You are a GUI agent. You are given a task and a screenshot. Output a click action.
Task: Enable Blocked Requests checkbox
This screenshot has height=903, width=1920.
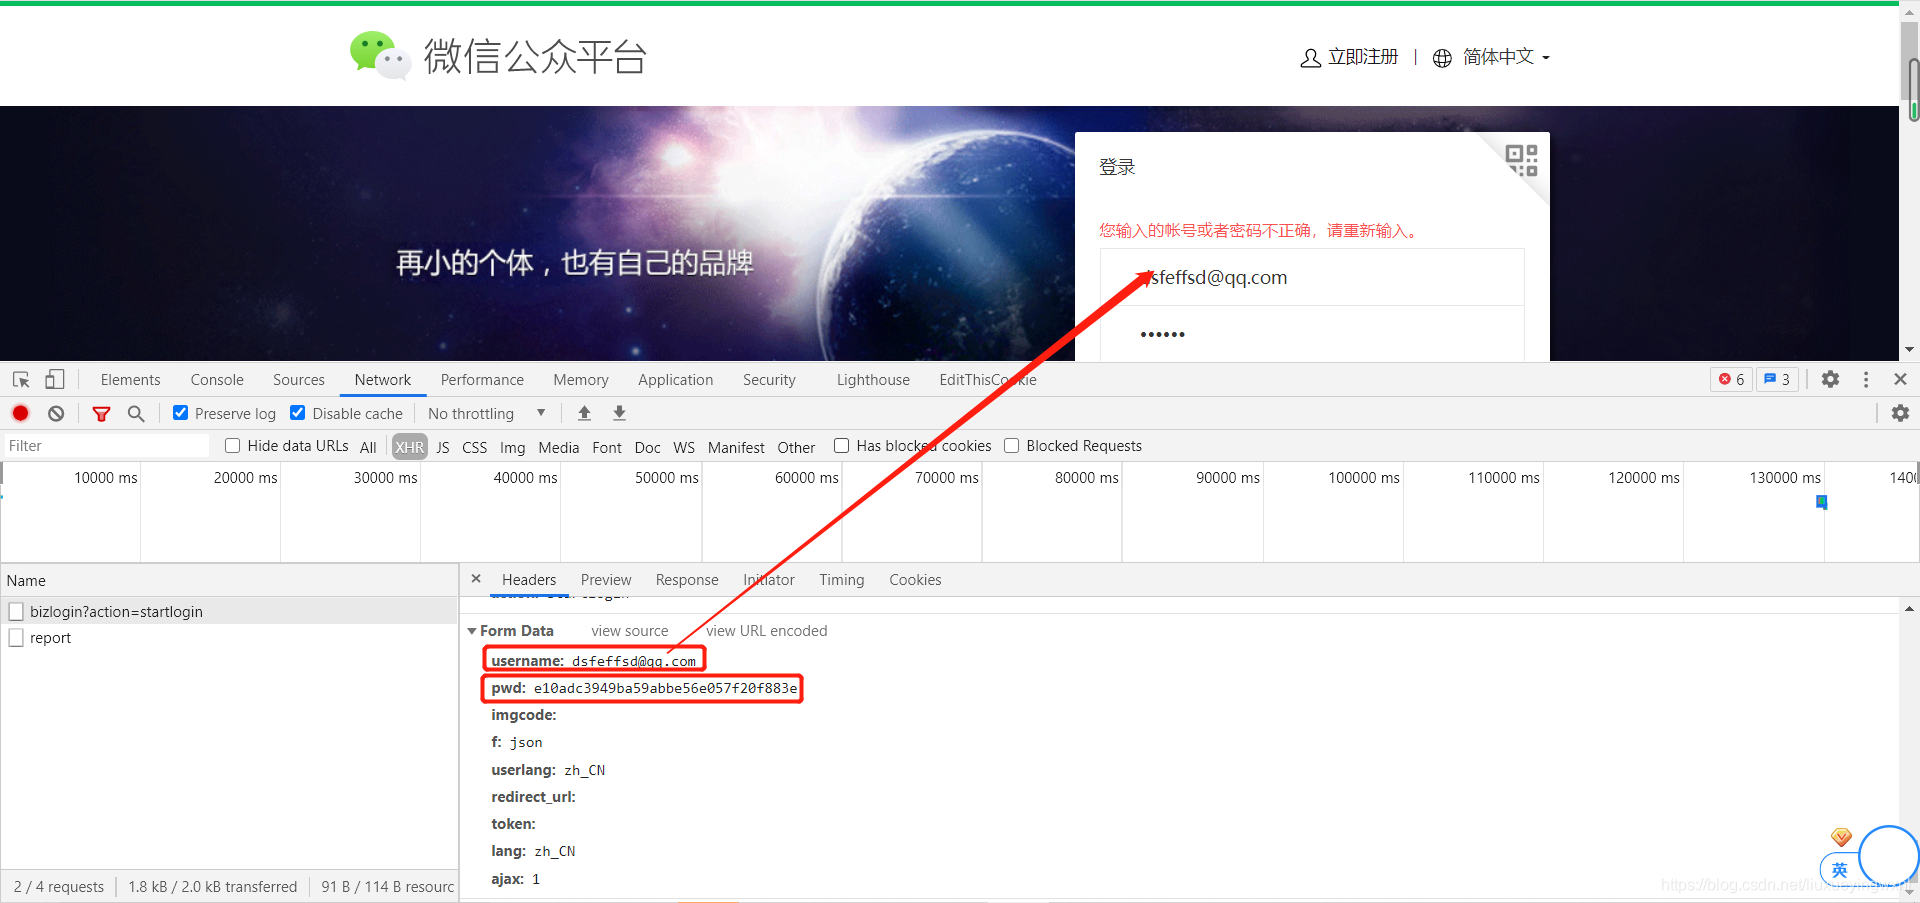tap(1012, 446)
